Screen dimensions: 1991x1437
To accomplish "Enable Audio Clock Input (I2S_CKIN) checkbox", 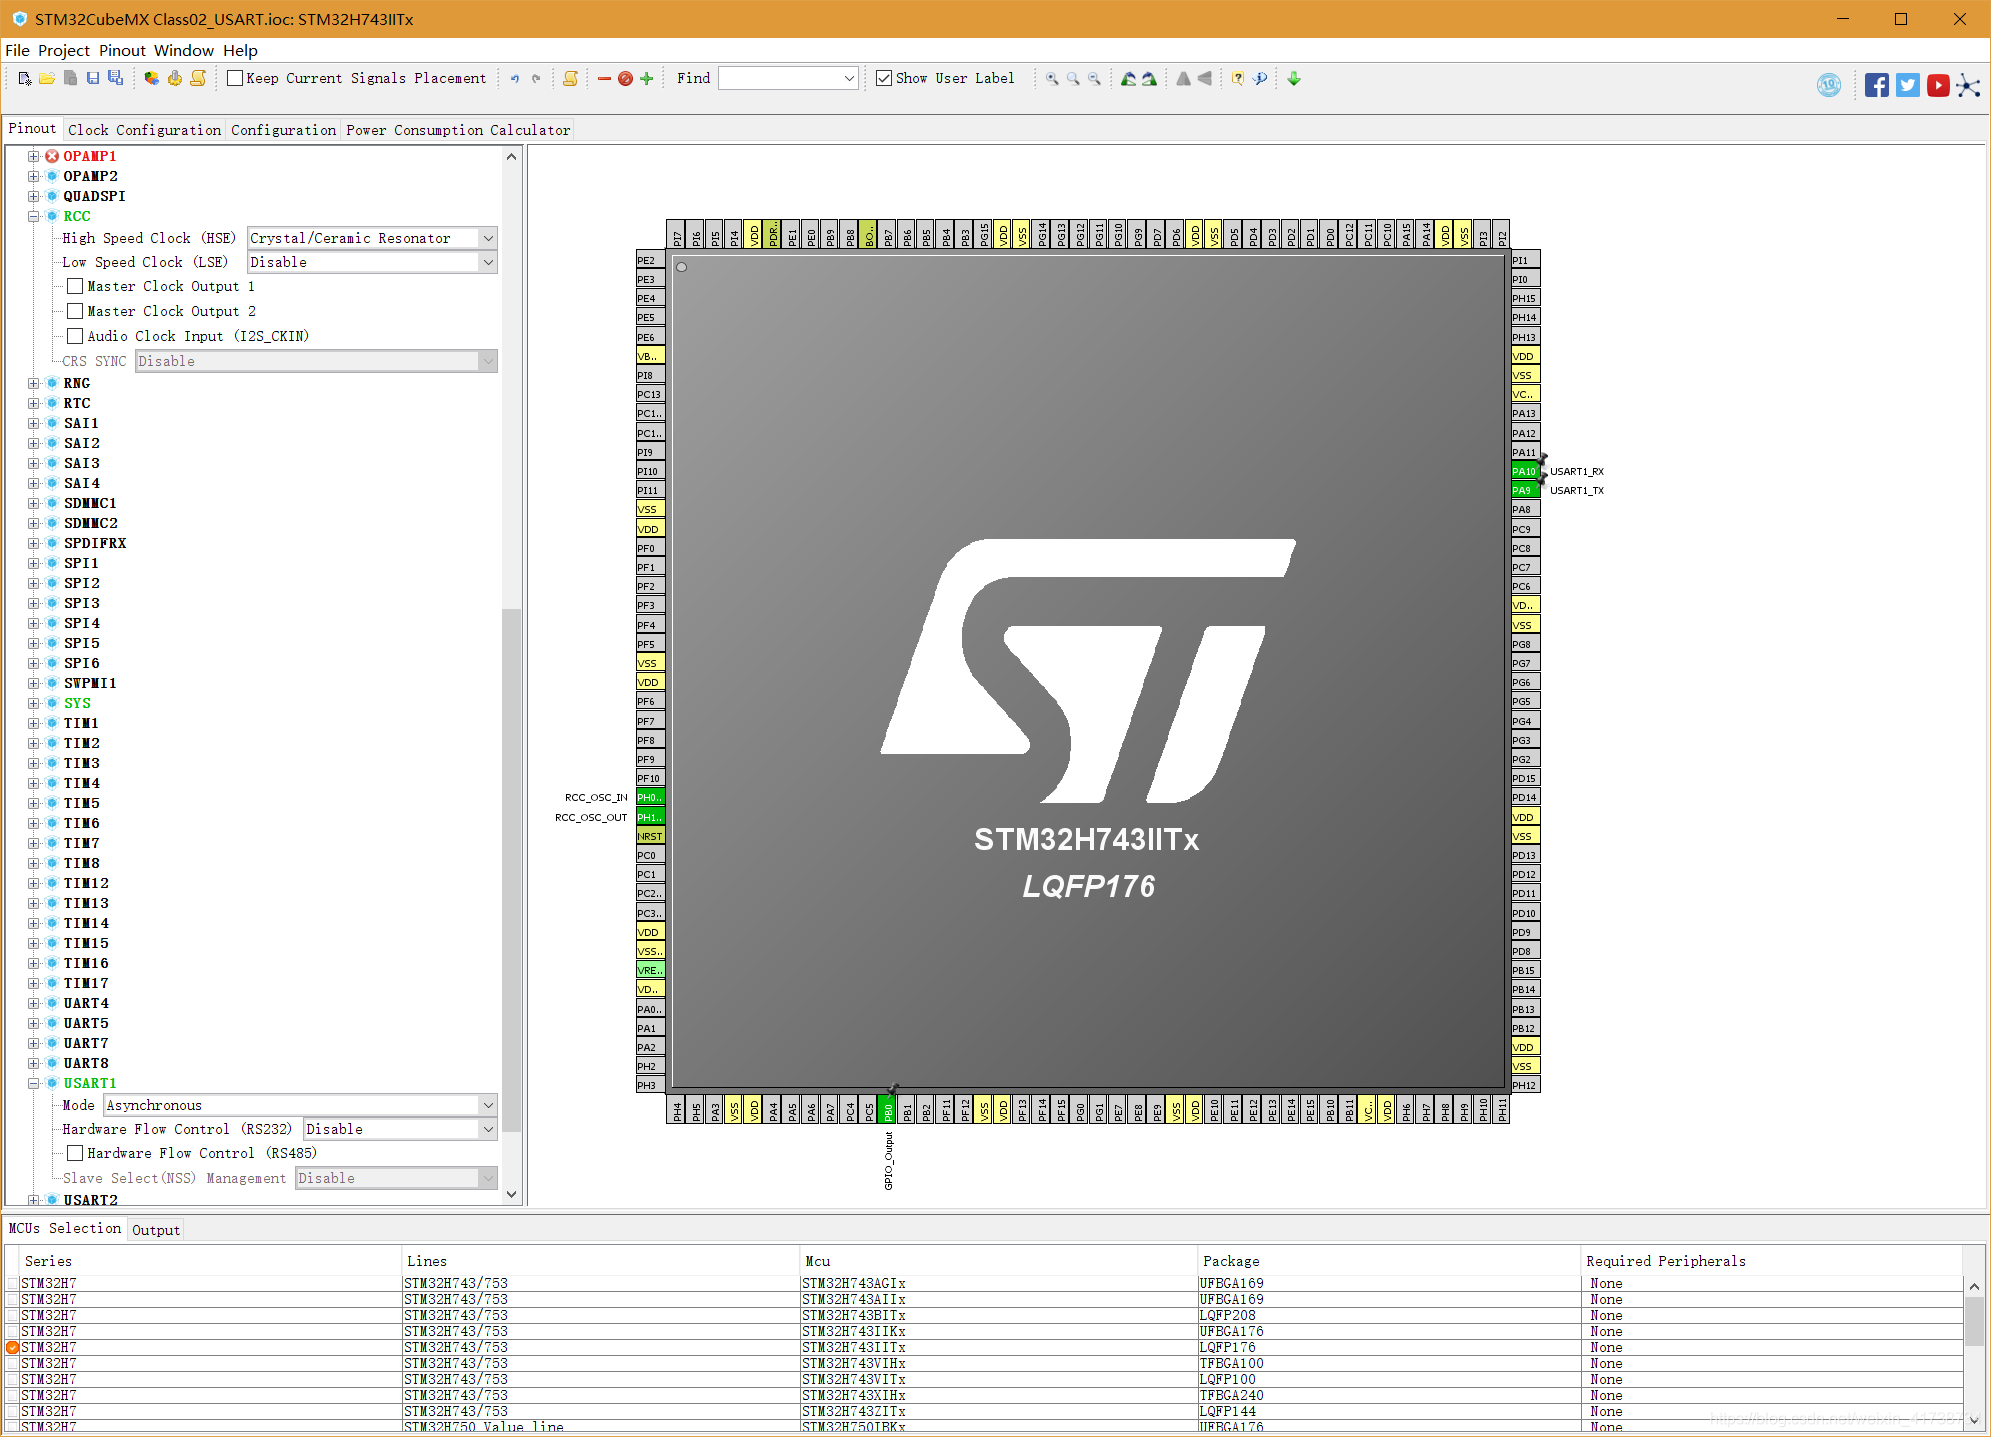I will pos(75,336).
